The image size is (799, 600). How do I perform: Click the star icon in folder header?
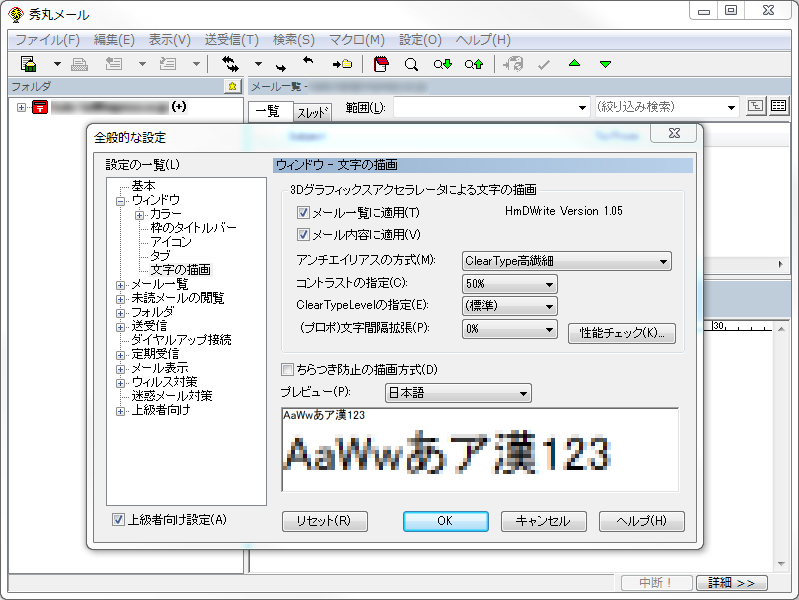pos(232,87)
